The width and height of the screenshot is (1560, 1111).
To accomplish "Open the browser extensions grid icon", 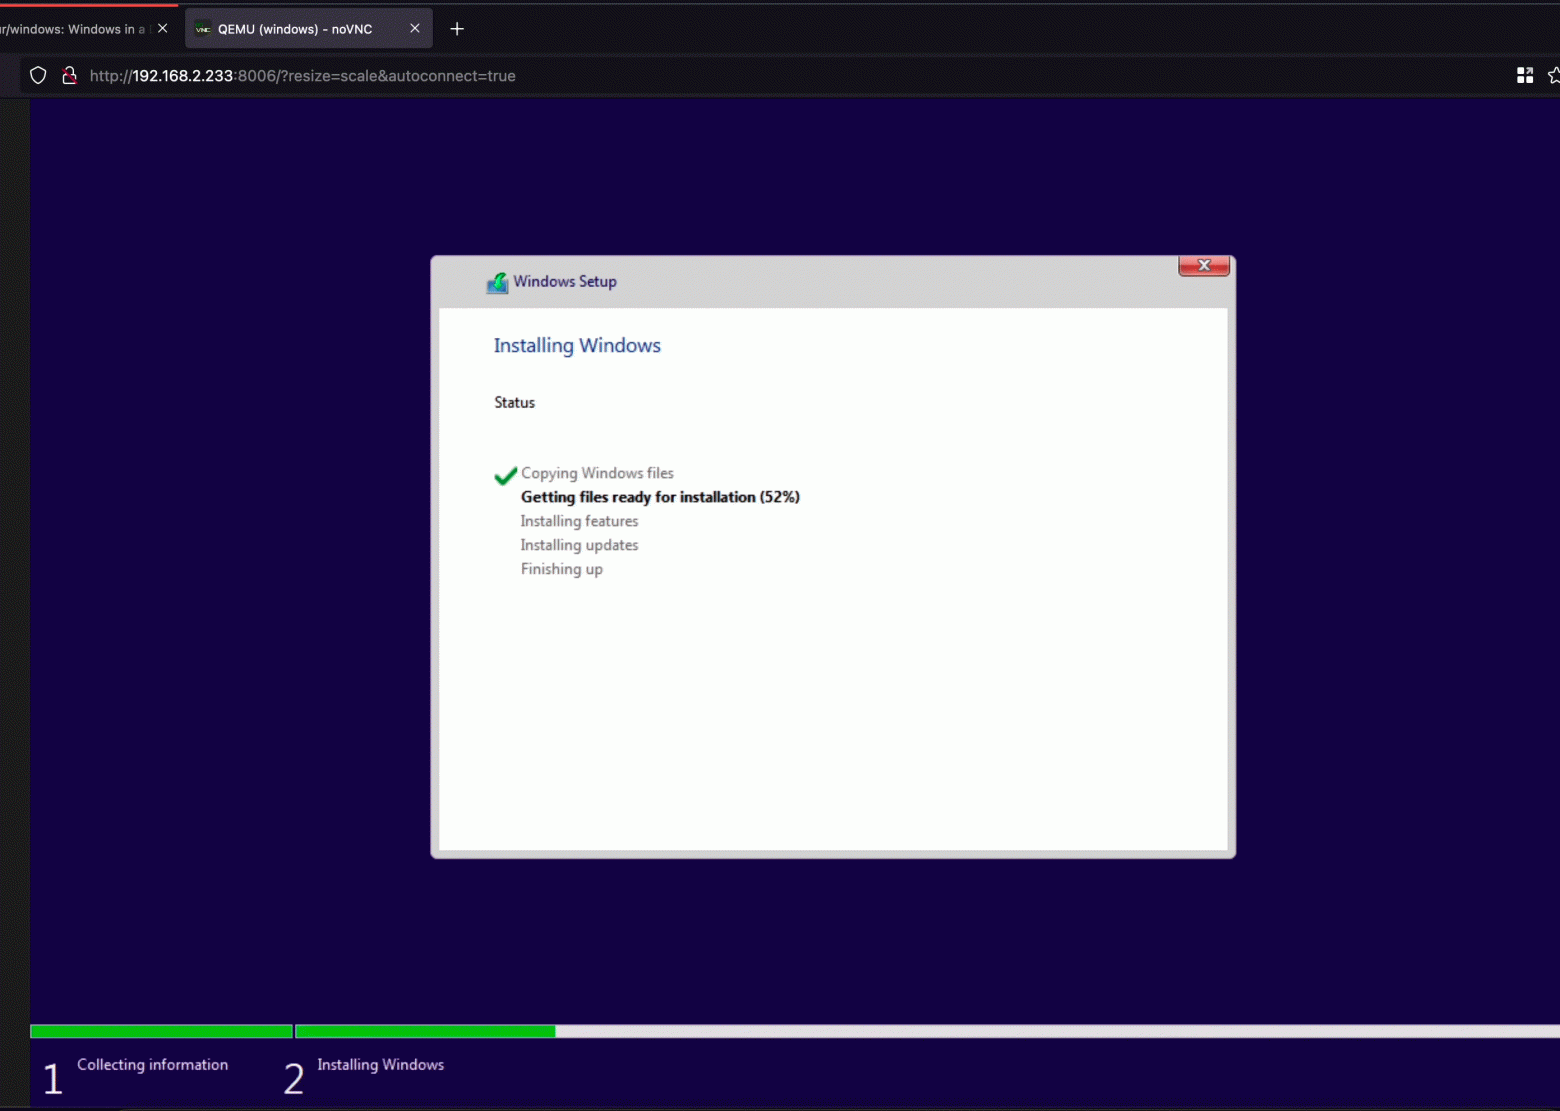I will point(1525,76).
